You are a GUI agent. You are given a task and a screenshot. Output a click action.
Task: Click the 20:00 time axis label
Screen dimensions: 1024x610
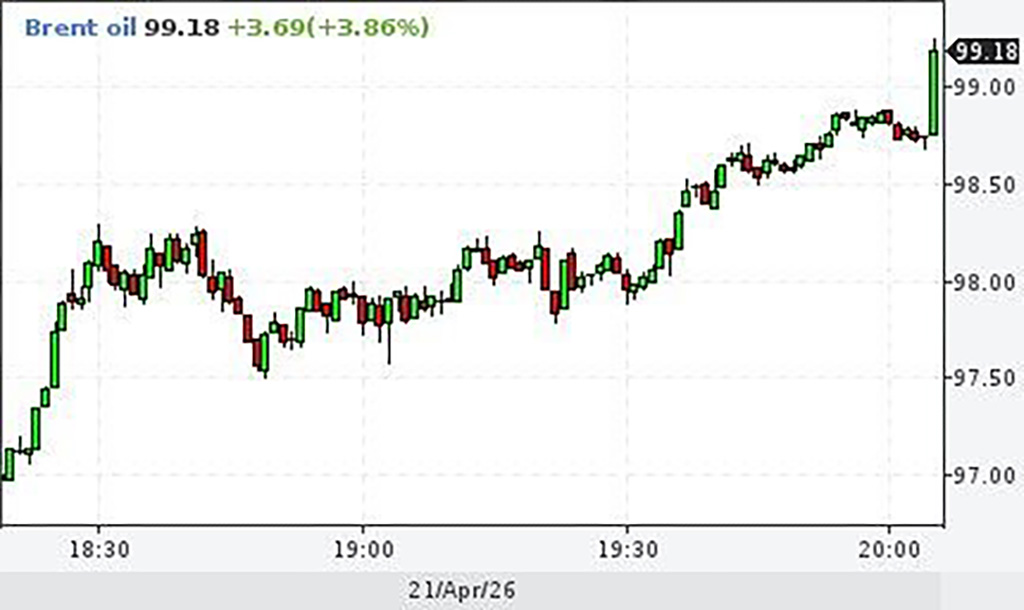coord(889,549)
